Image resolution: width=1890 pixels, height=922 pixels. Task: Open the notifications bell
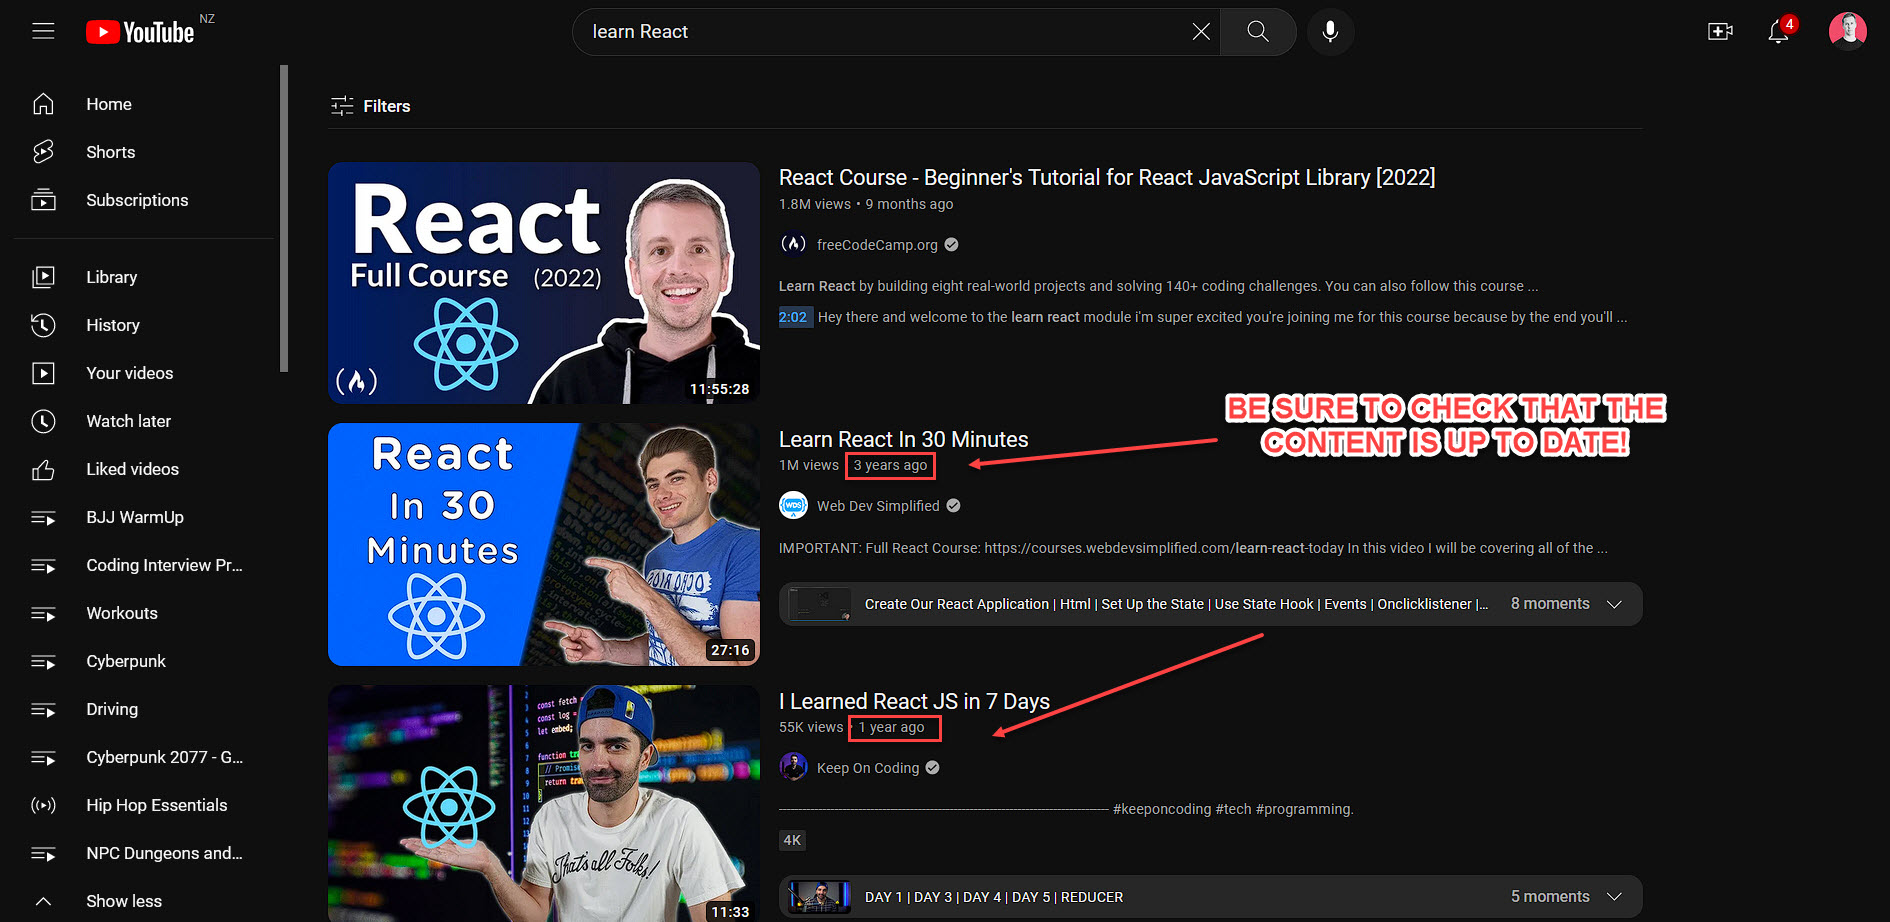click(x=1779, y=32)
